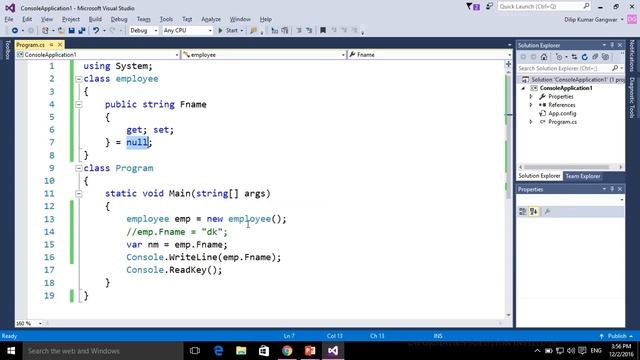Viewport: 640px width, 360px height.
Task: Open the Debug menu
Action: click(x=119, y=19)
